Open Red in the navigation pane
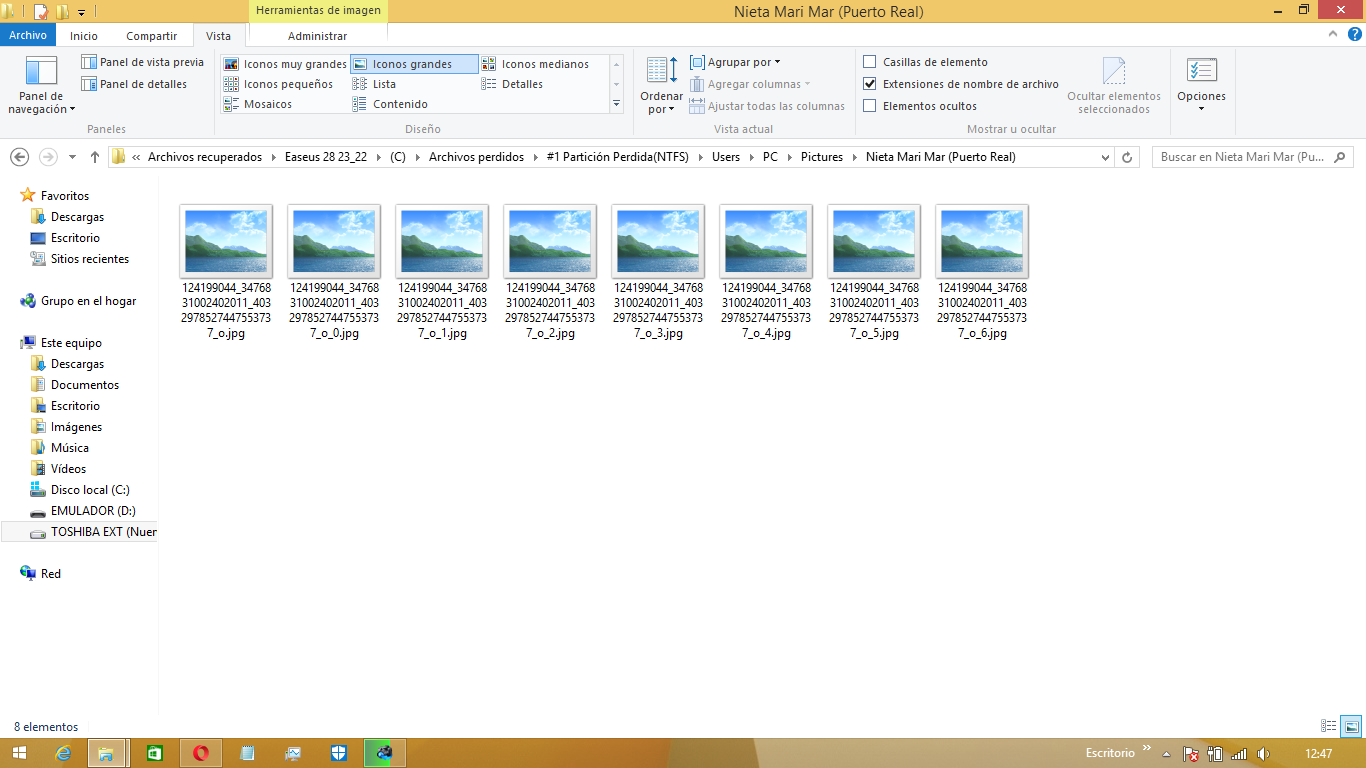Screen dimensions: 1366x768 pos(51,574)
